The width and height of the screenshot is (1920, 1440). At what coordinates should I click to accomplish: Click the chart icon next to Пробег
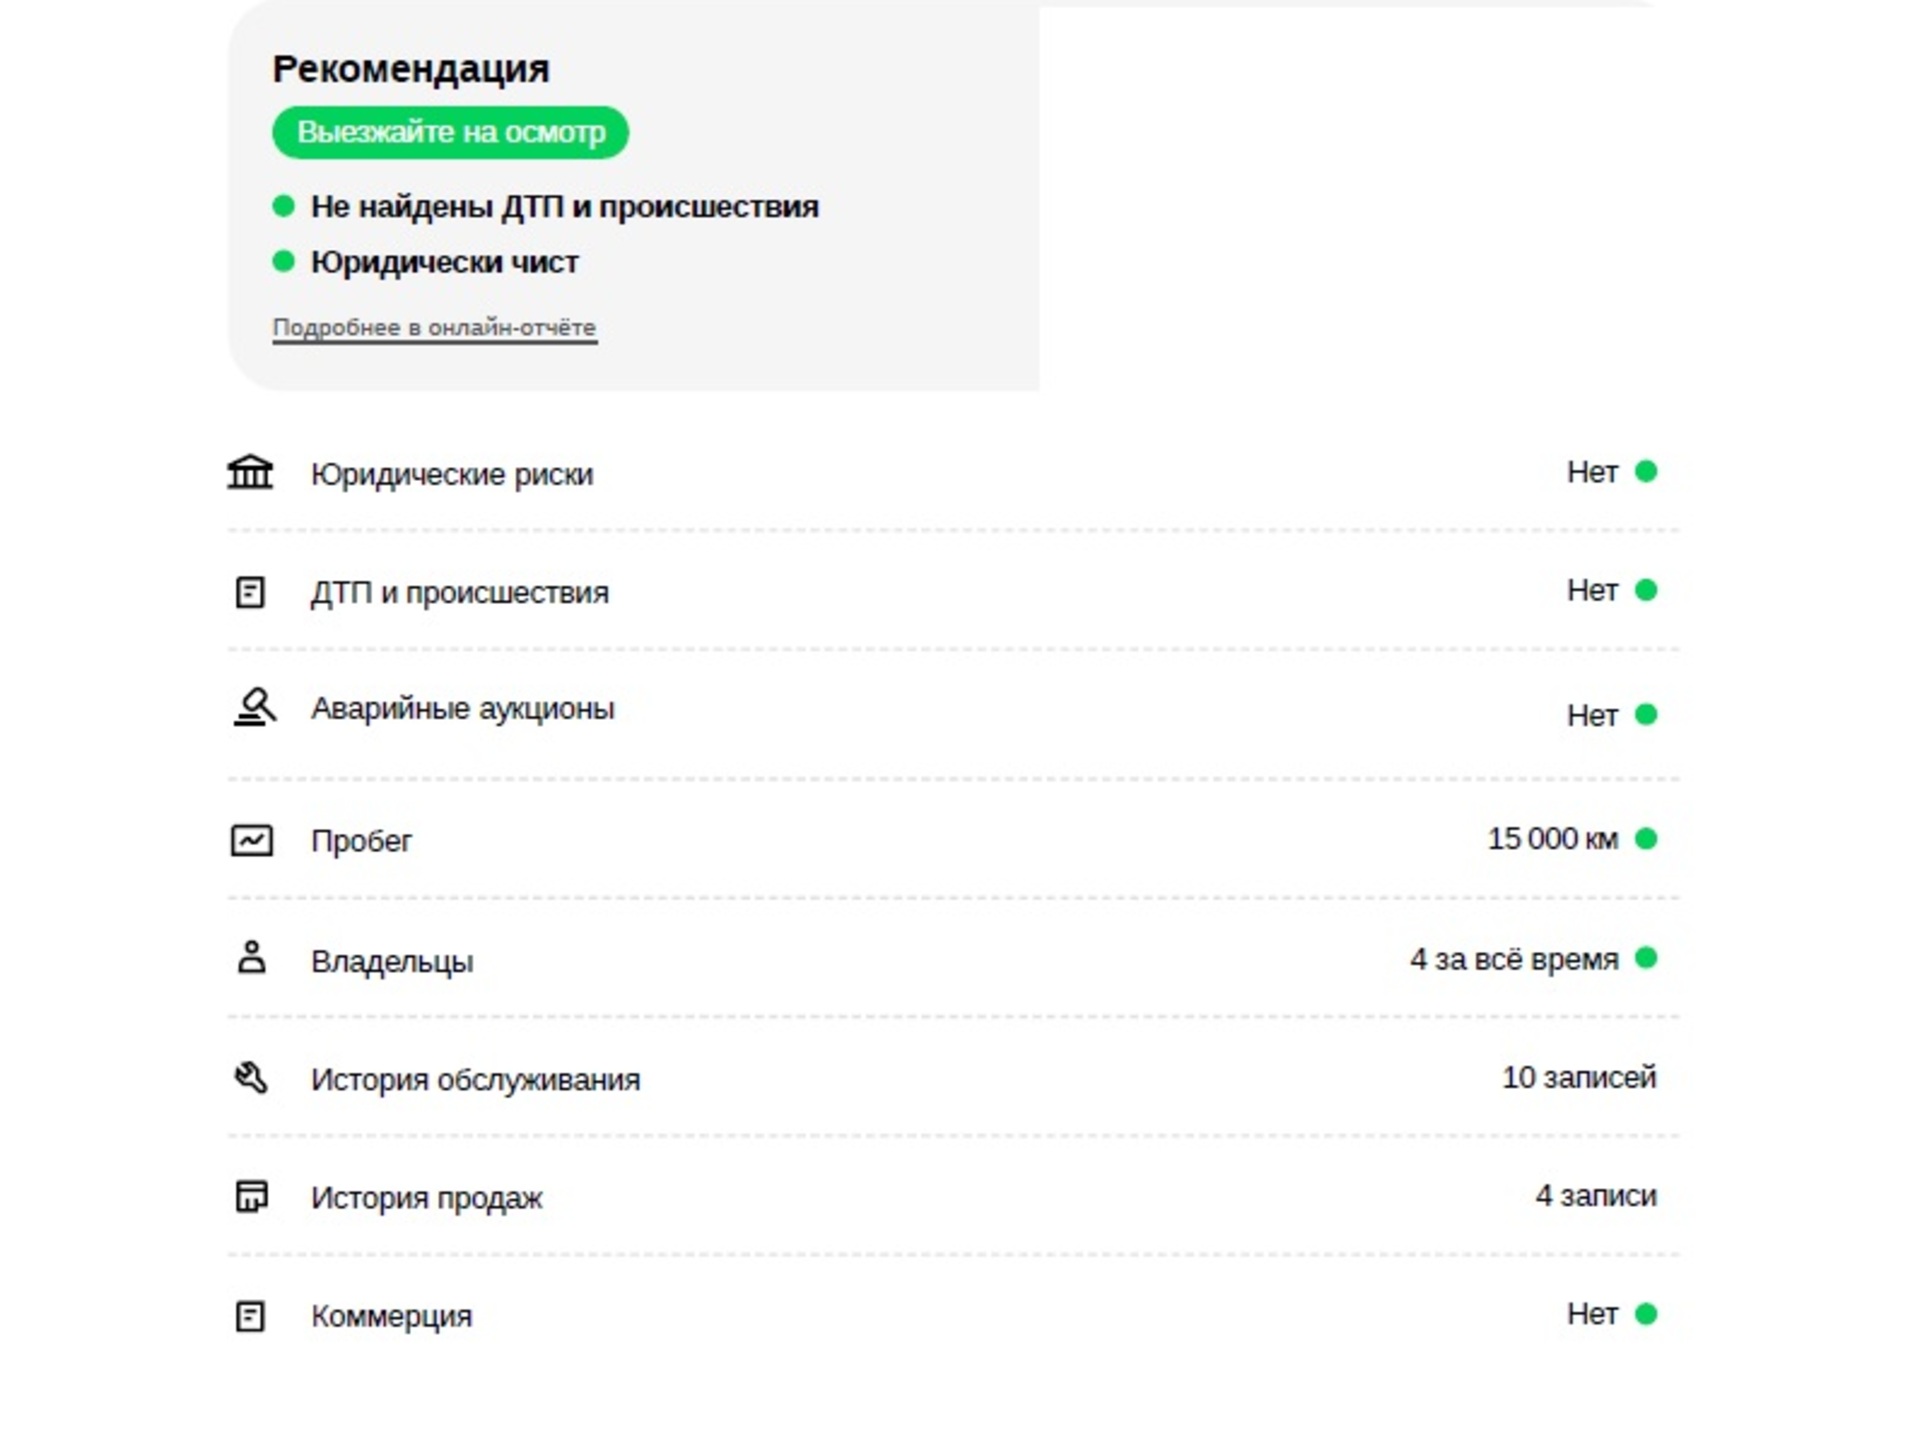click(251, 840)
